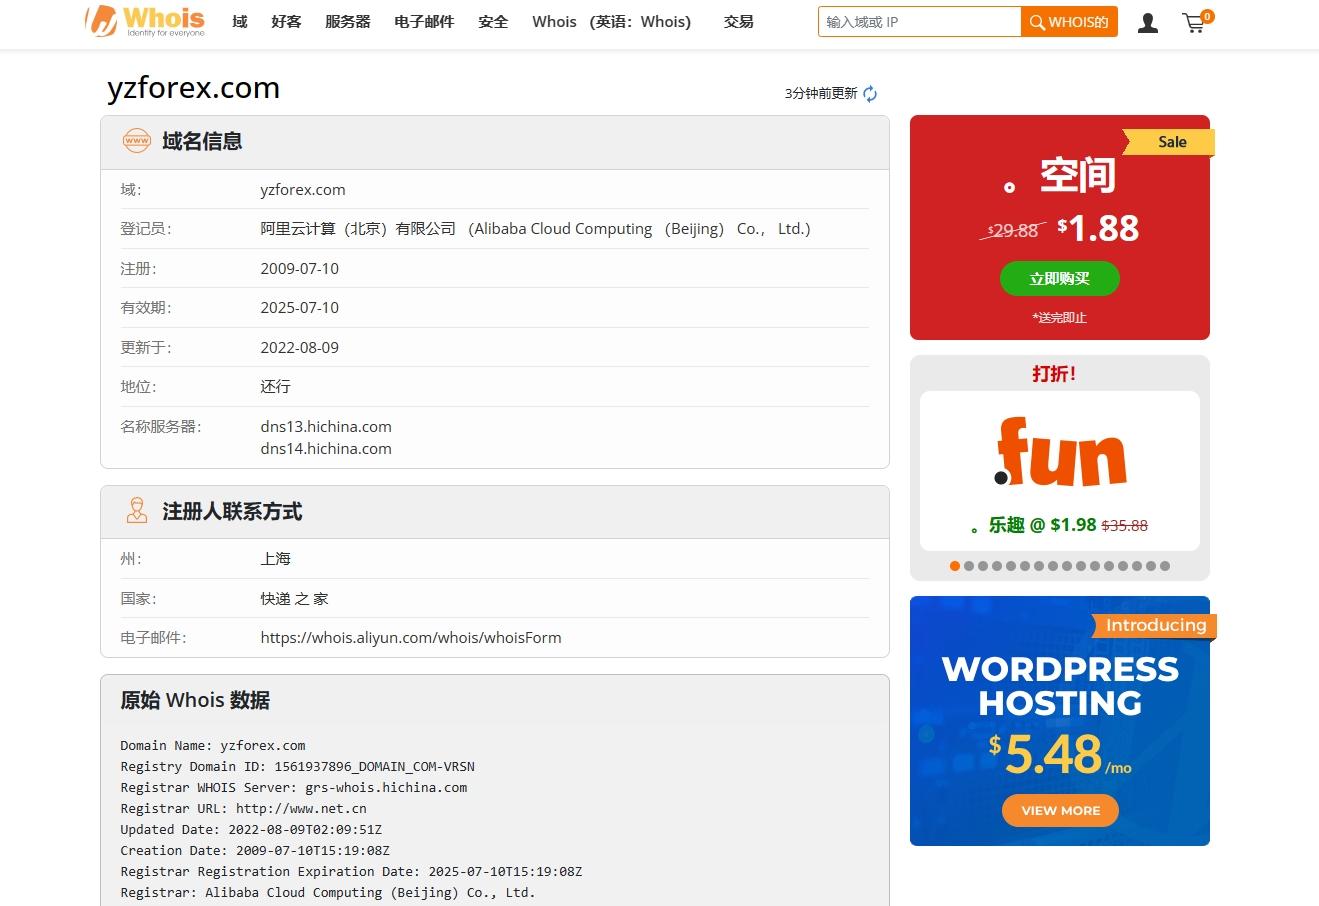Click expiry date 2025-07-10
The image size is (1319, 906).
pyautogui.click(x=299, y=307)
